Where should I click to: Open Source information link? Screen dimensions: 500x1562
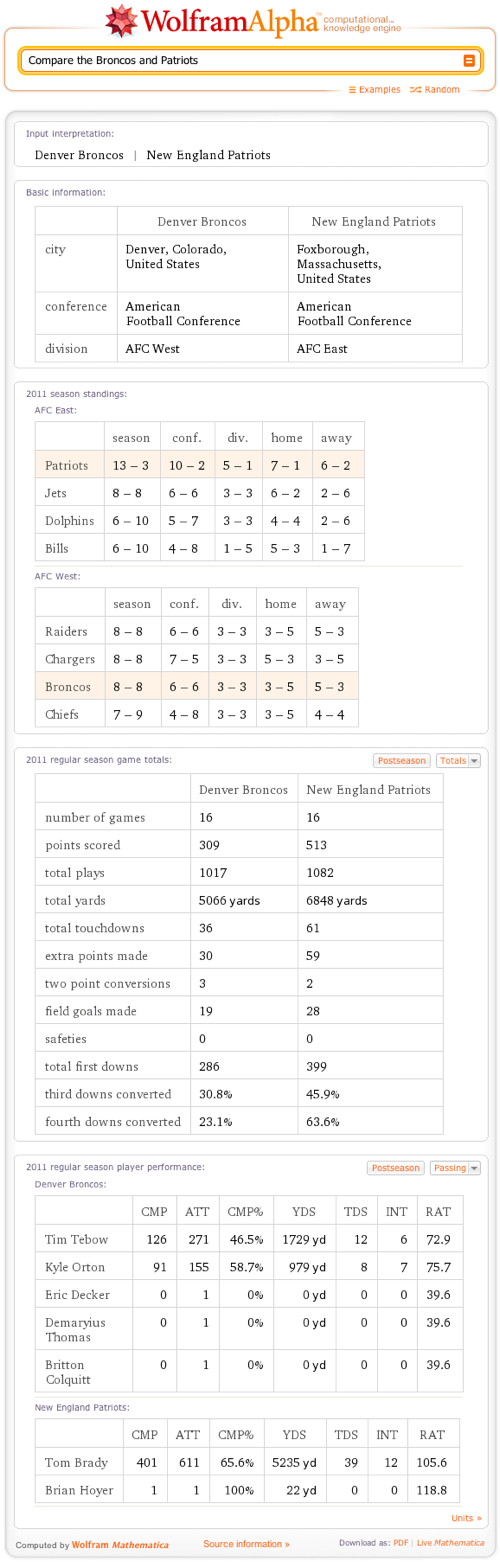point(246,1544)
